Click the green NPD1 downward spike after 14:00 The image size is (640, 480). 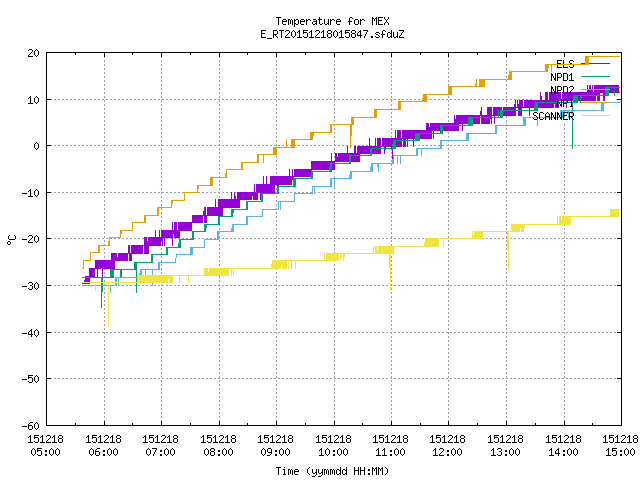[x=572, y=127]
